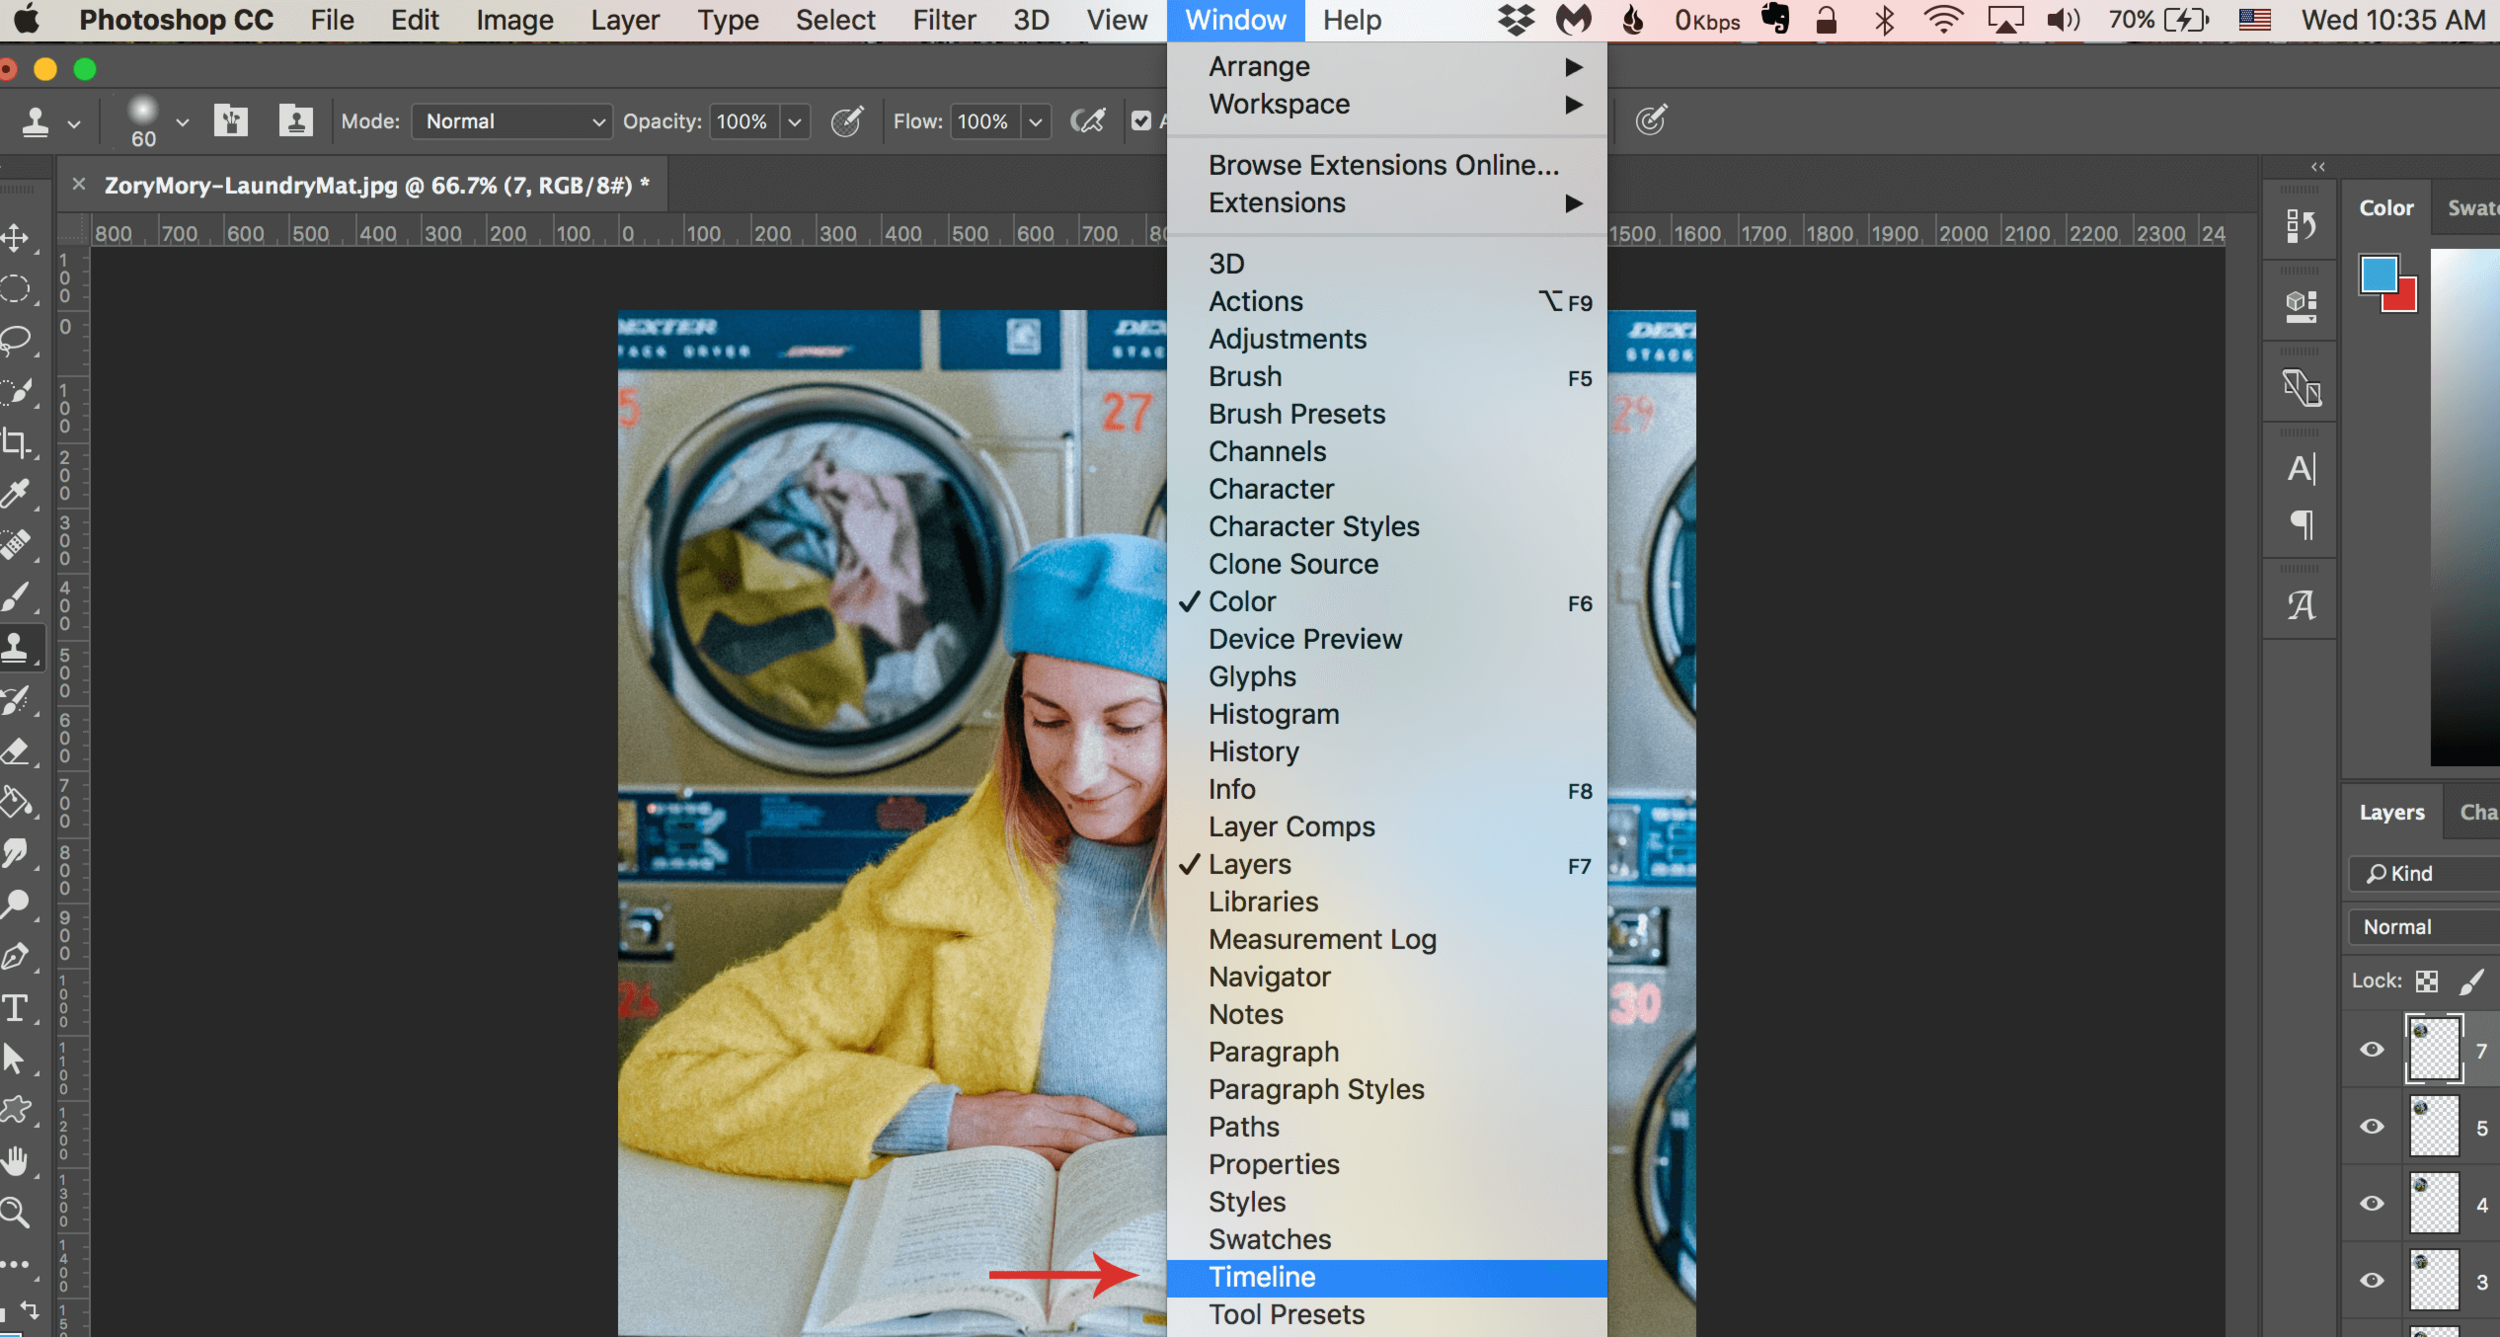This screenshot has width=2500, height=1337.
Task: Select the Clone Stamp tool in toolbar
Action: pos(15,648)
